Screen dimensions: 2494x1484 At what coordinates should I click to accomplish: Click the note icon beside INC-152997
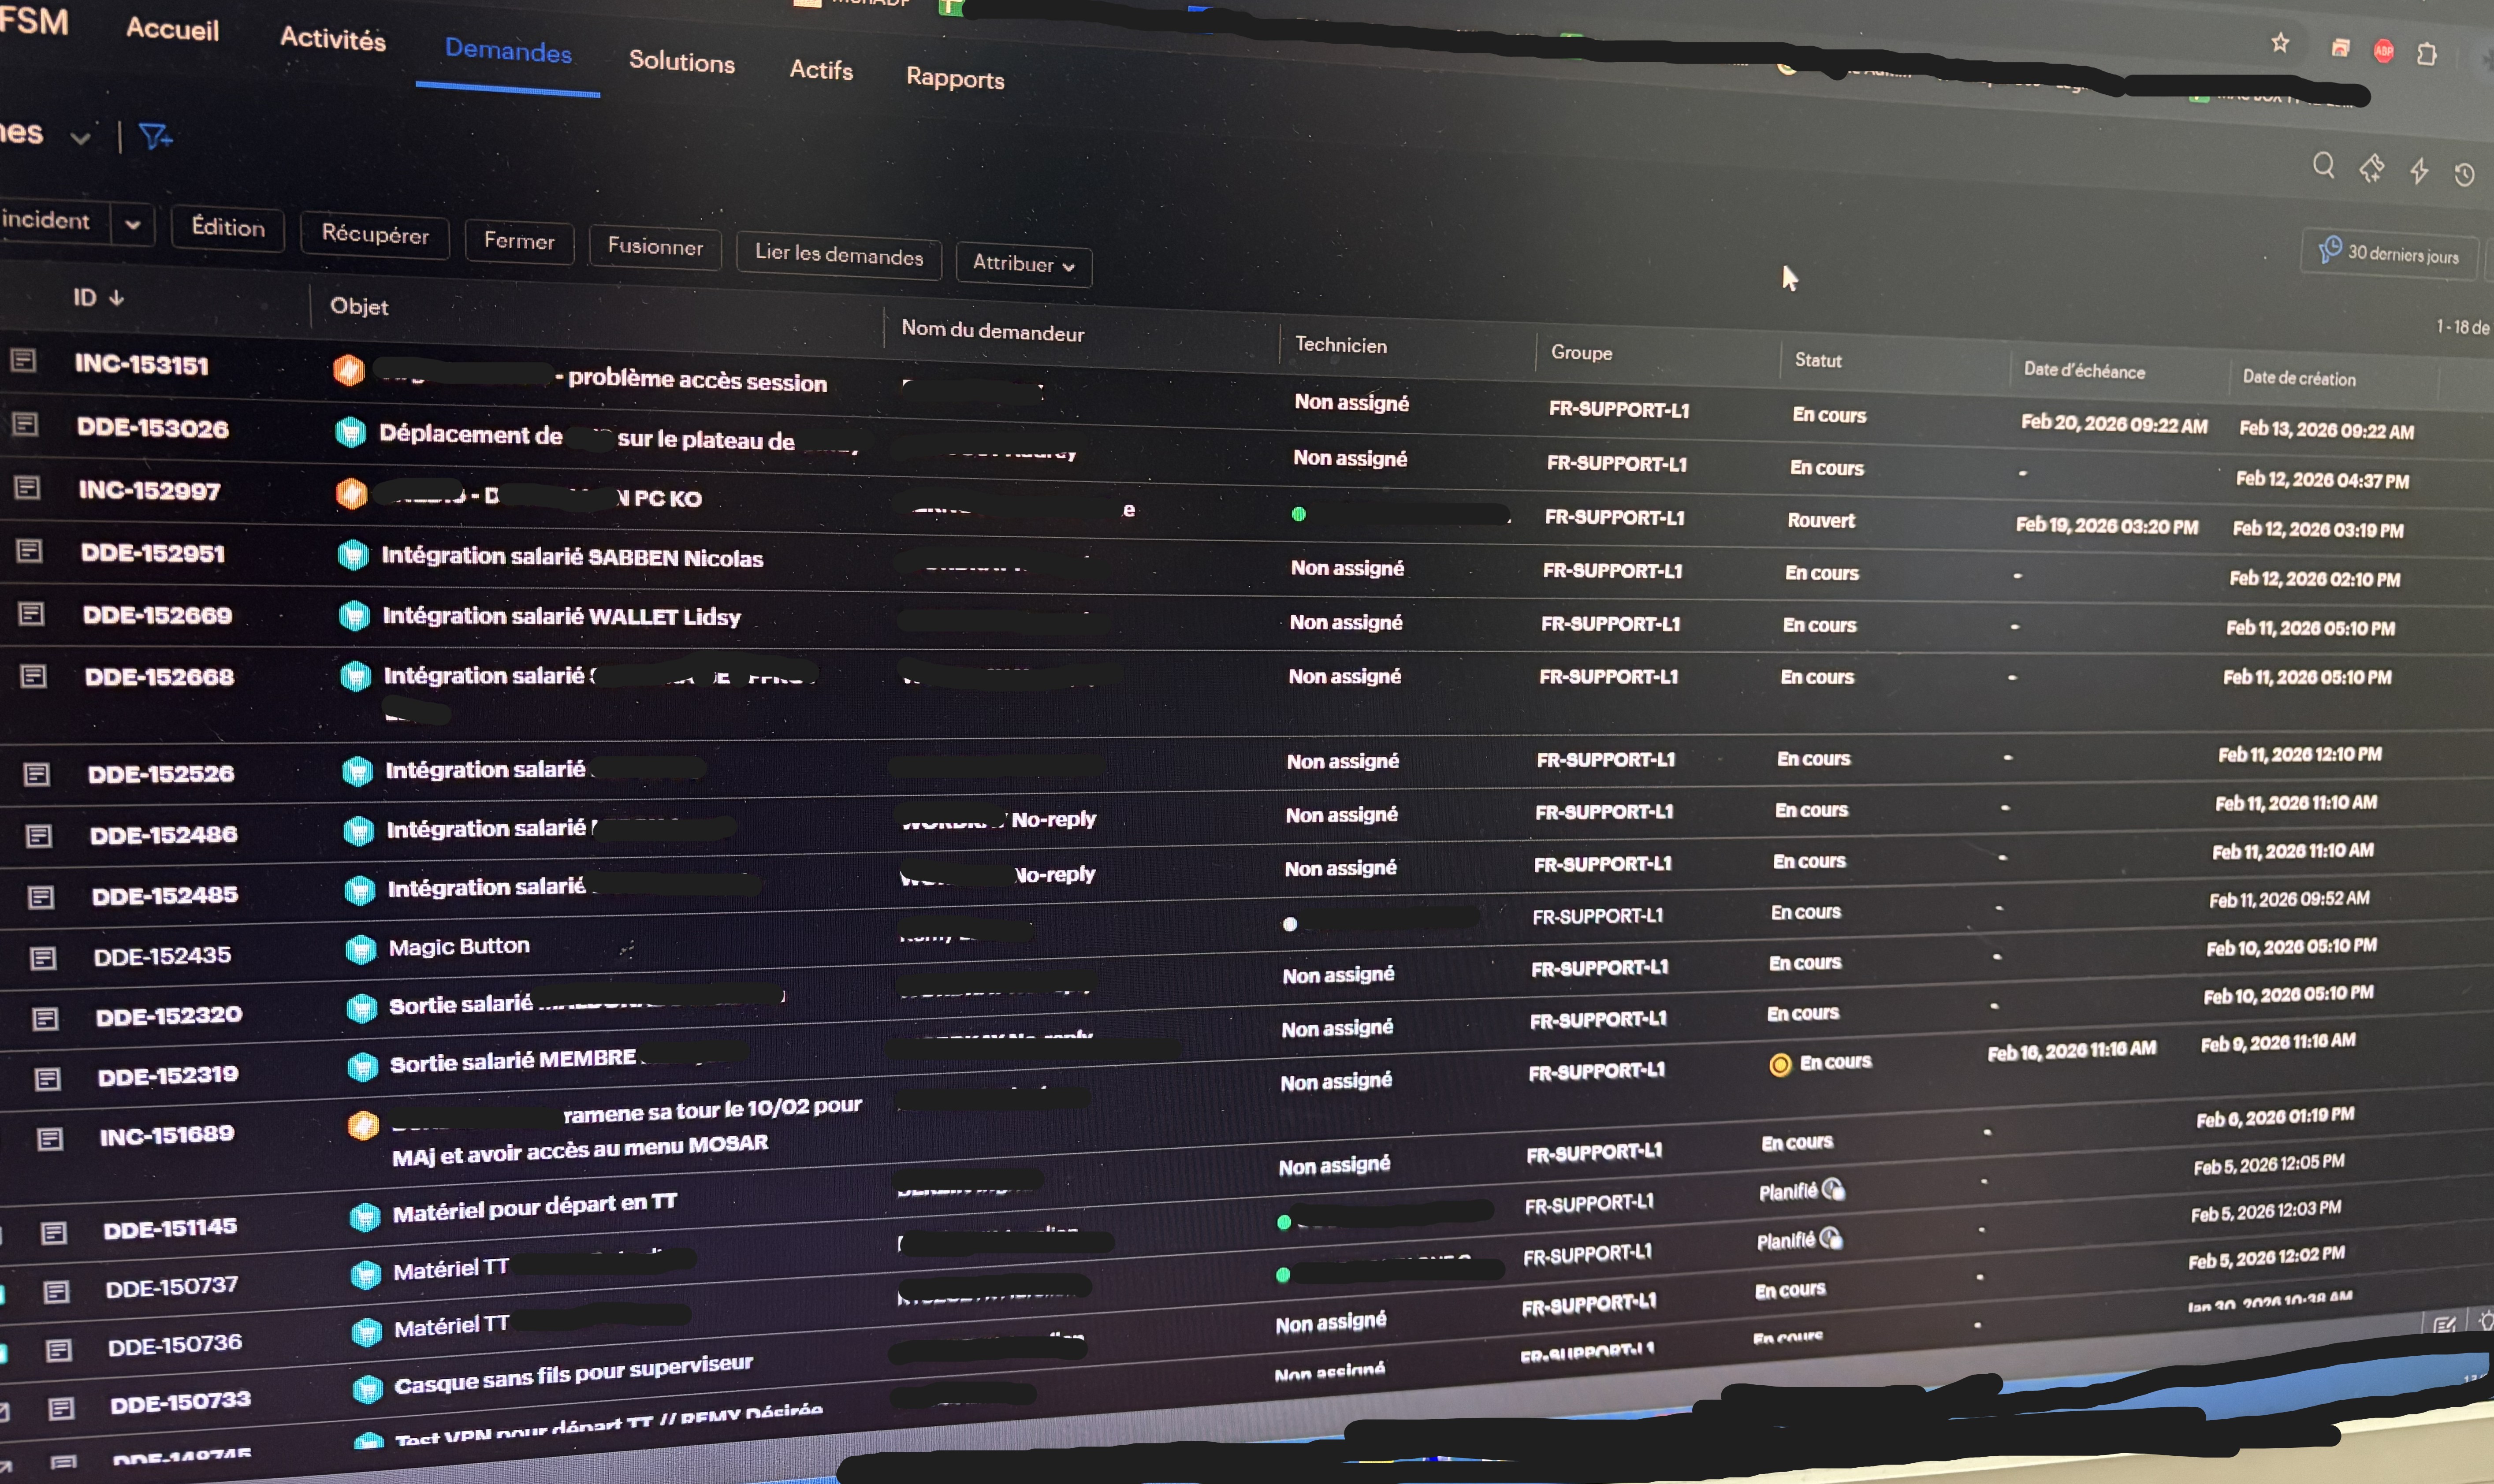coord(27,487)
